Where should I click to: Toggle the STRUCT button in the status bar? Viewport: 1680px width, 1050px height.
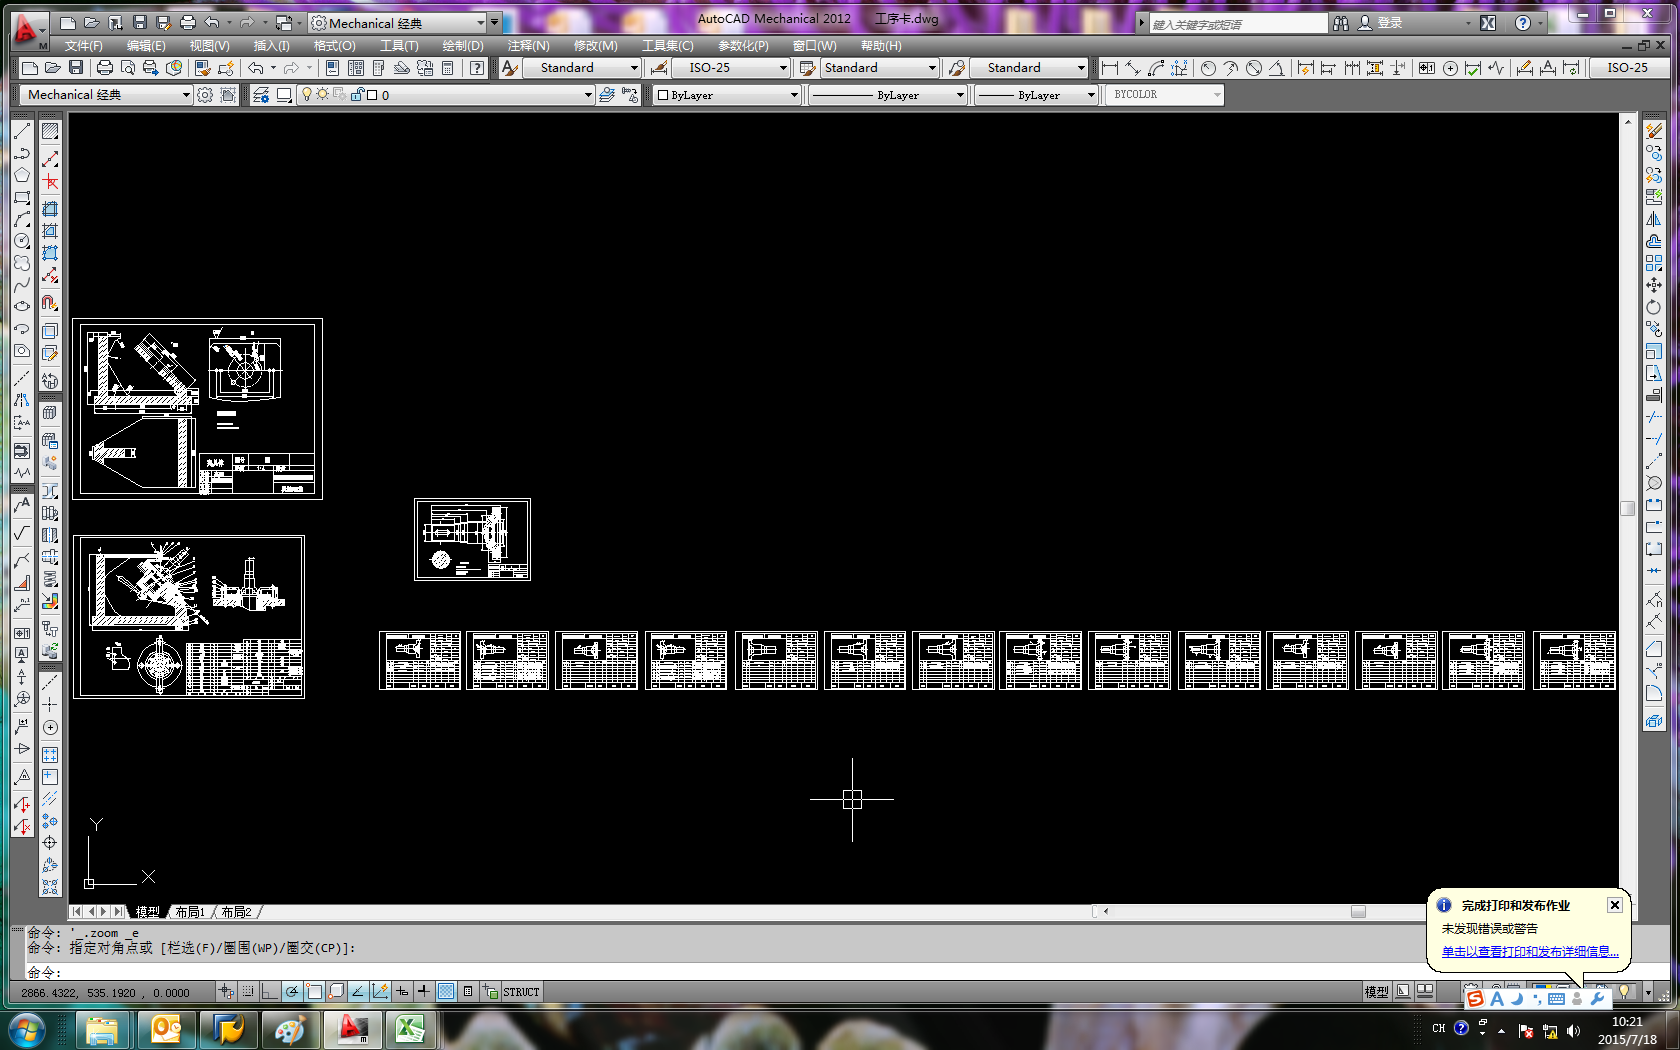tap(521, 992)
